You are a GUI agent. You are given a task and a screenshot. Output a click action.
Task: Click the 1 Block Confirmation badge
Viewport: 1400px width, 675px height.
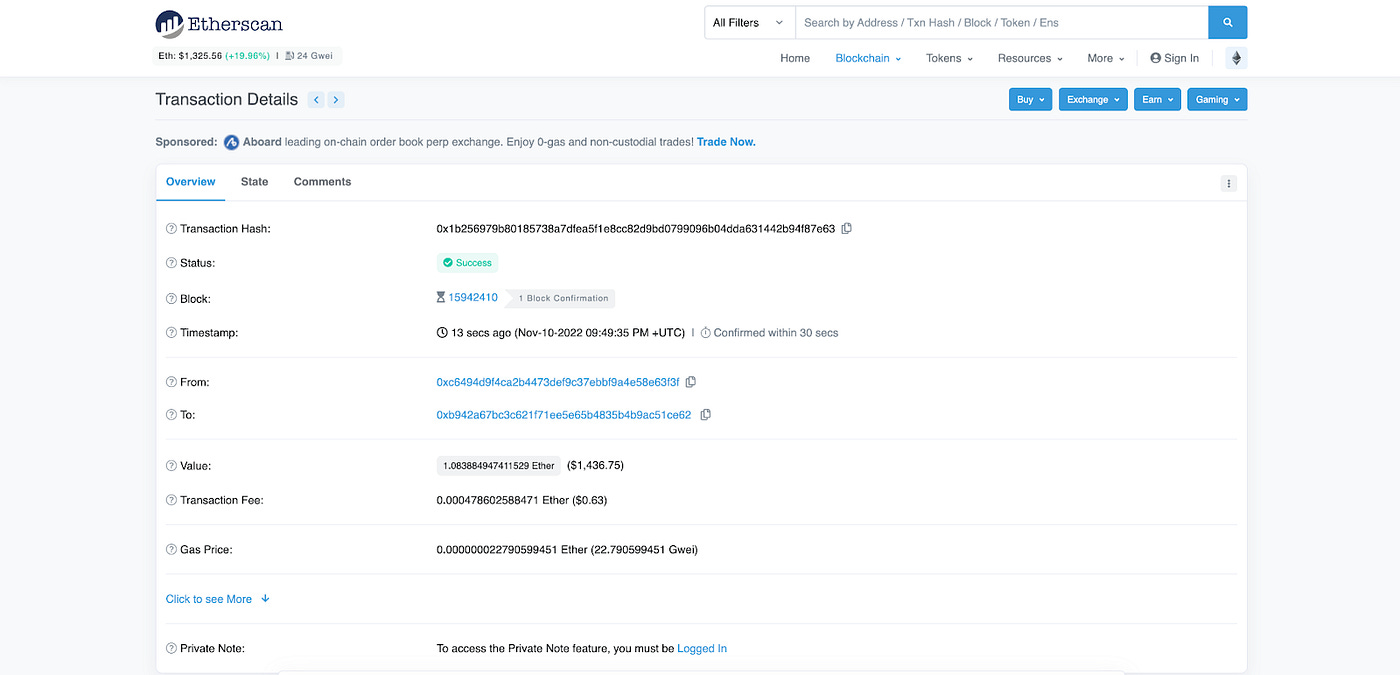tap(560, 298)
